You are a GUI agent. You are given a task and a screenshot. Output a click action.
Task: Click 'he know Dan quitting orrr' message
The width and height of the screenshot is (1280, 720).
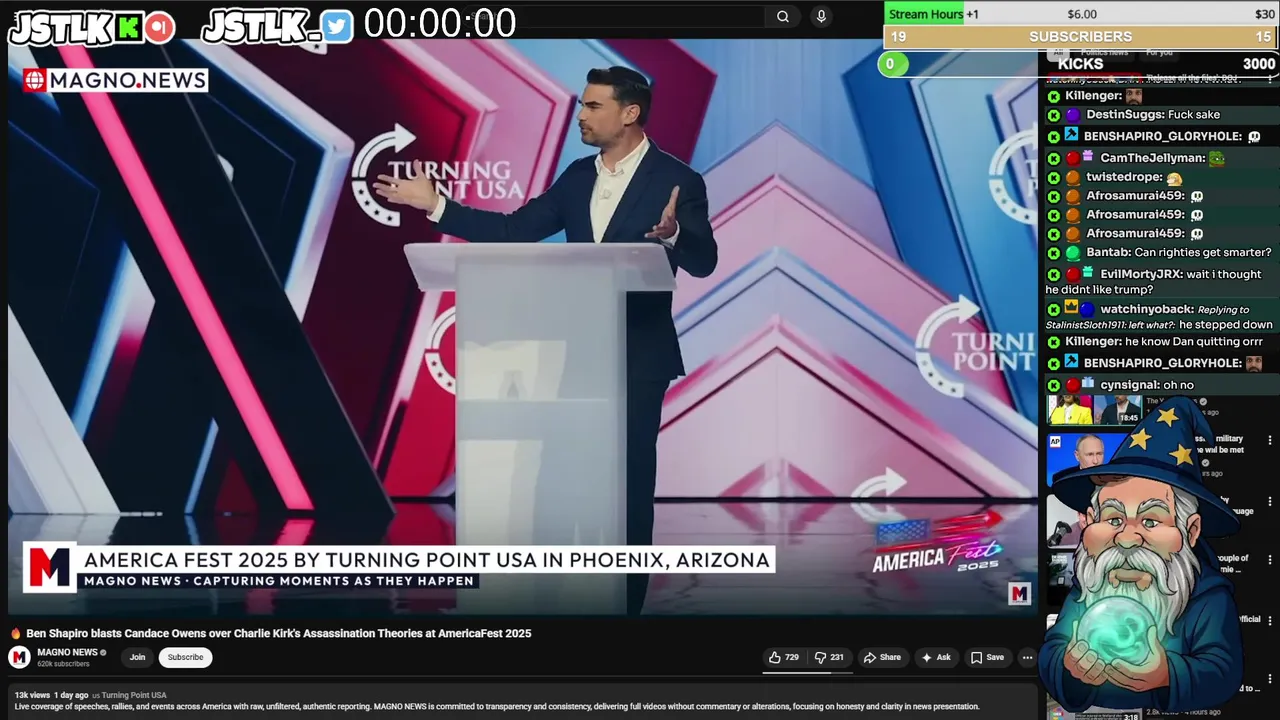coord(1194,342)
